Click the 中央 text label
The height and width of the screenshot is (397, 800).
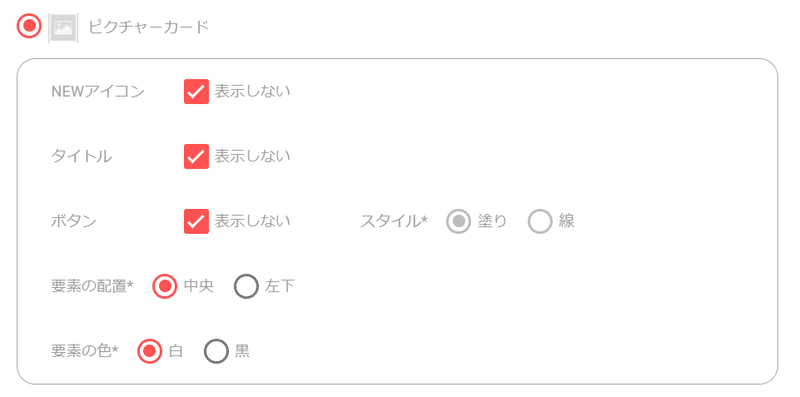pyautogui.click(x=199, y=286)
